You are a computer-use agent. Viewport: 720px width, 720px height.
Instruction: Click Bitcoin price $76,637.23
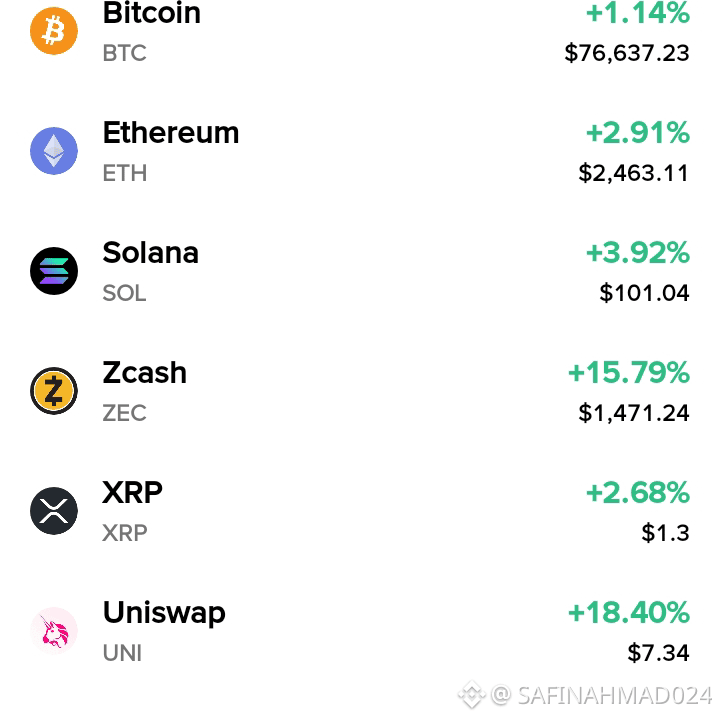(x=627, y=53)
